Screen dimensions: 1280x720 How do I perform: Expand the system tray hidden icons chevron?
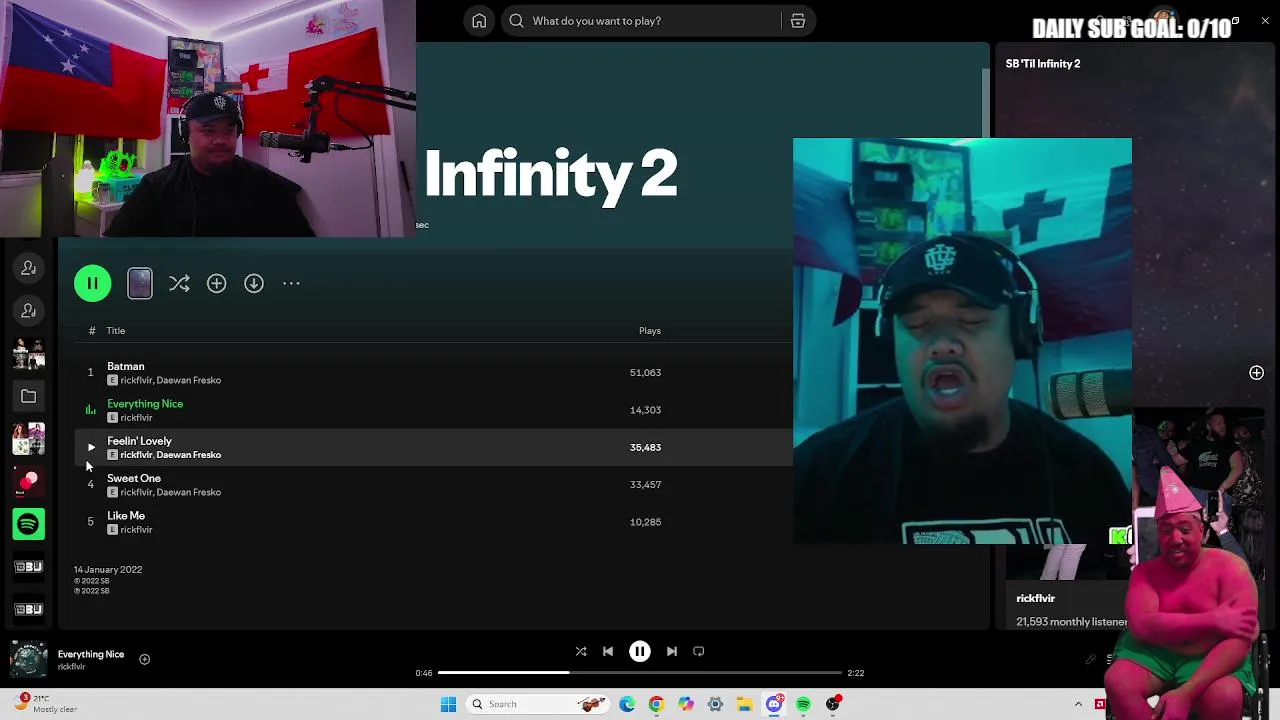tap(1078, 704)
